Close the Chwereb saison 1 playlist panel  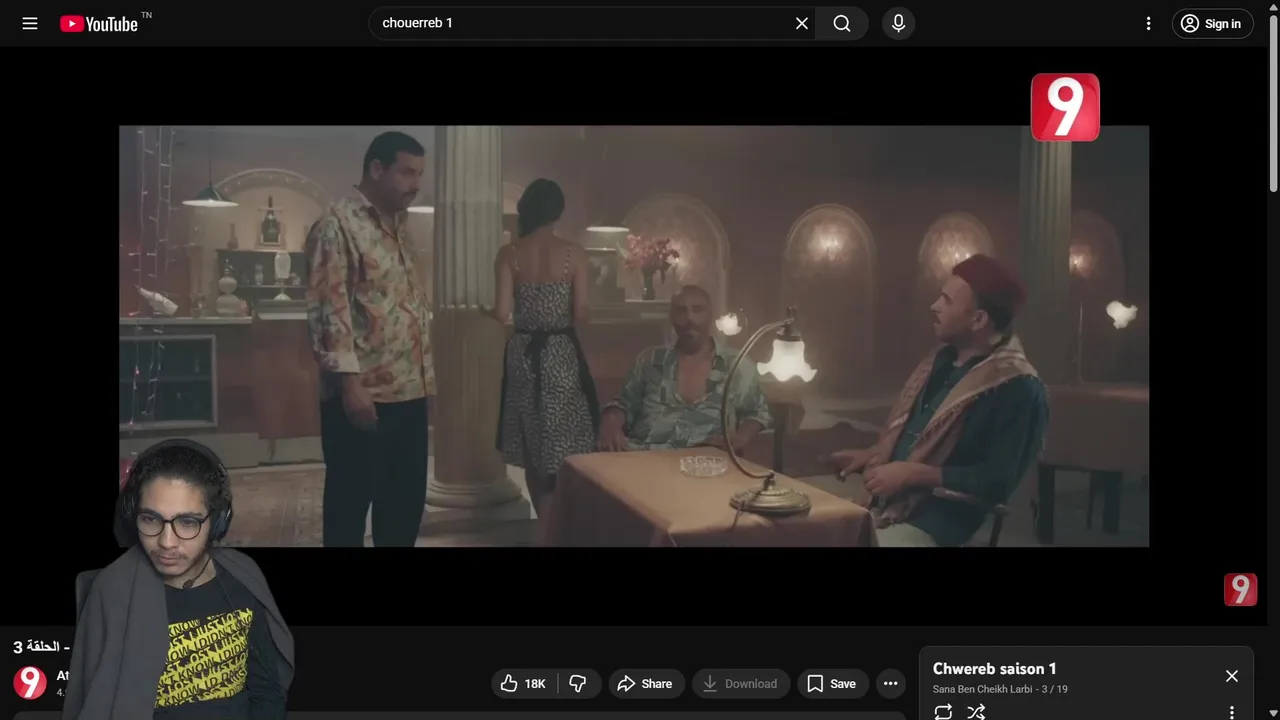1232,676
